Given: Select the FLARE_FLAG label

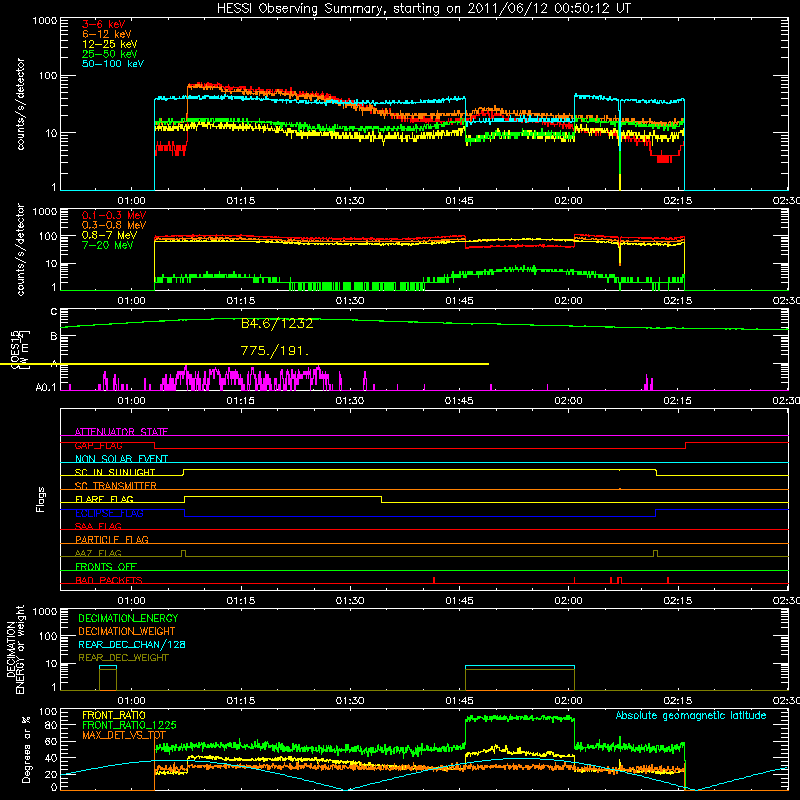Looking at the screenshot, I should tap(104, 499).
